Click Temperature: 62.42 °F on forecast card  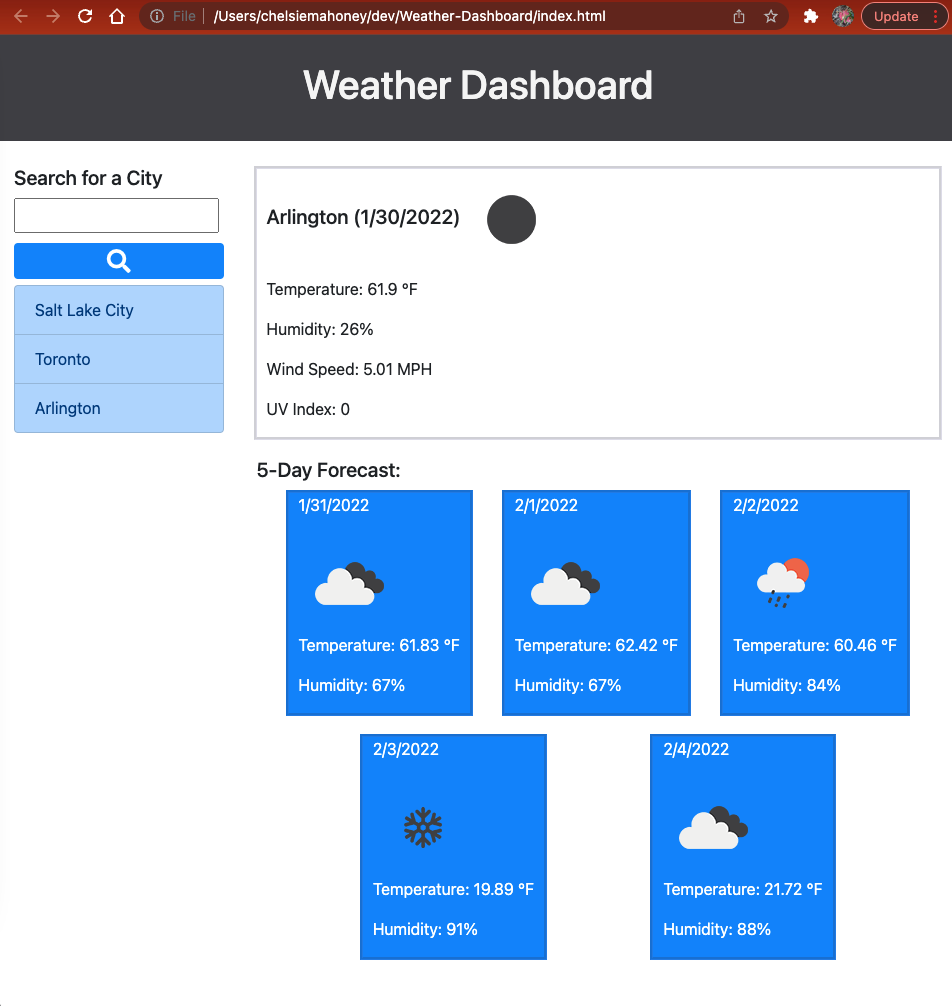pyautogui.click(x=596, y=645)
